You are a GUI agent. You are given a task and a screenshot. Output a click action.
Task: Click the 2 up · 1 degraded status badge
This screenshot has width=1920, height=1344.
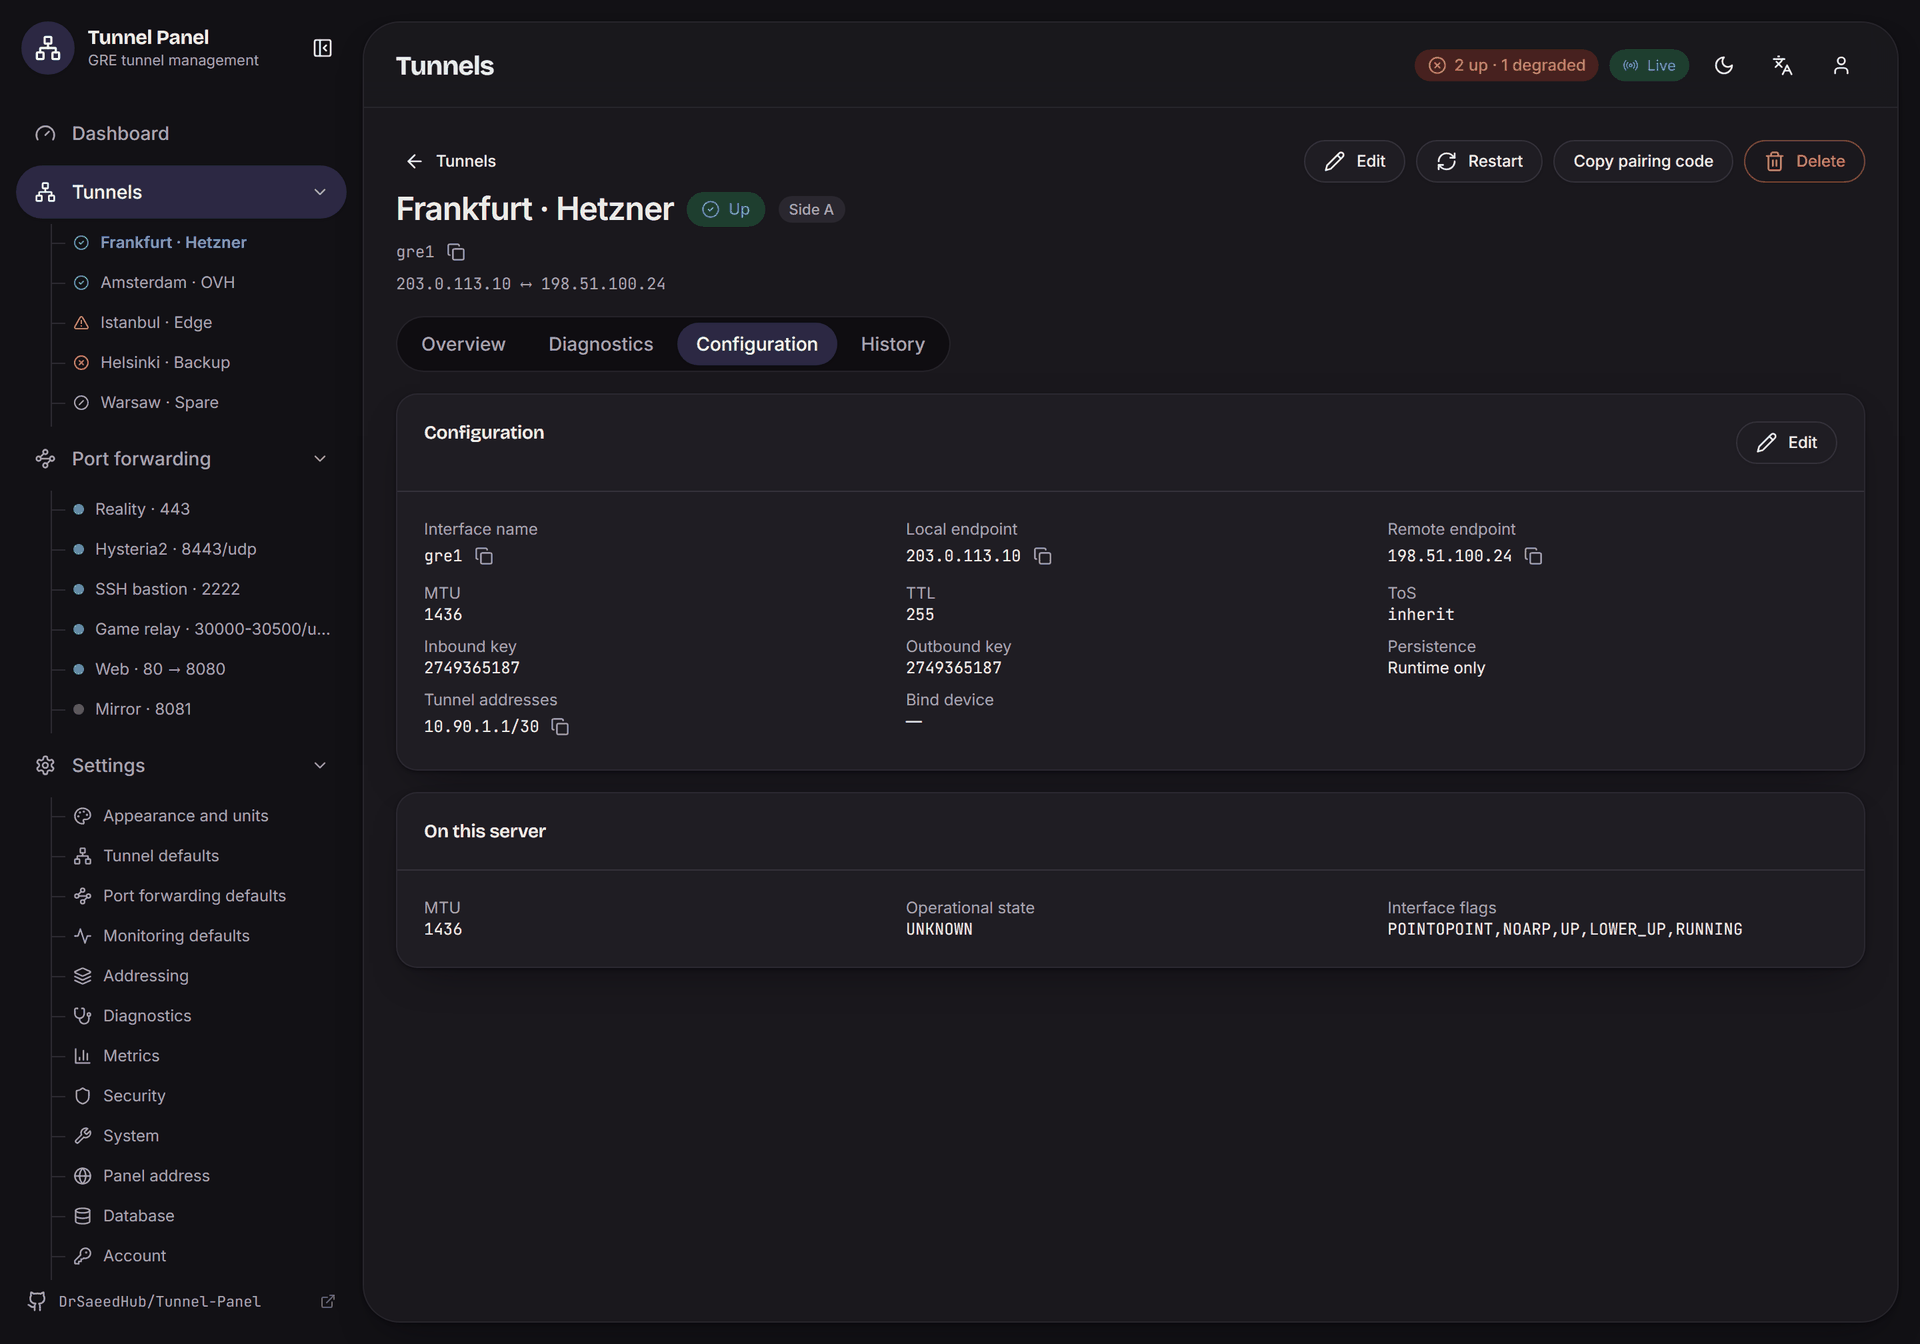(x=1506, y=65)
